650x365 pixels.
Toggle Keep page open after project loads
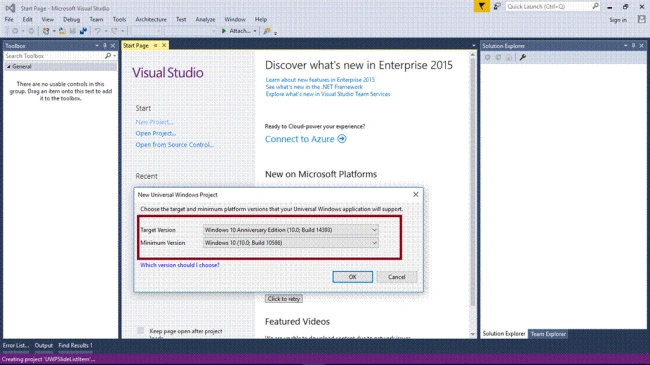click(141, 331)
